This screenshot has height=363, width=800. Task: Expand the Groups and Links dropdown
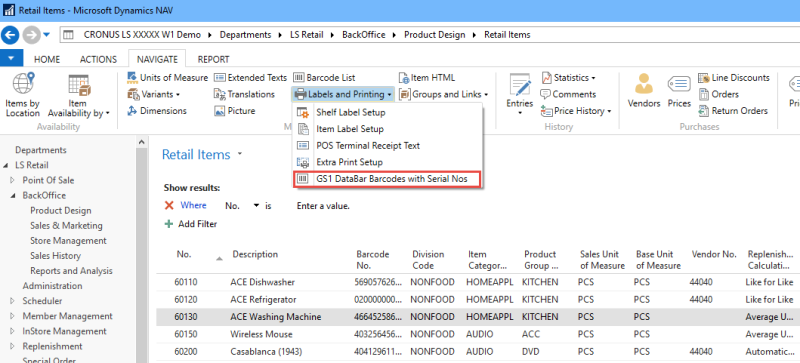coord(443,94)
